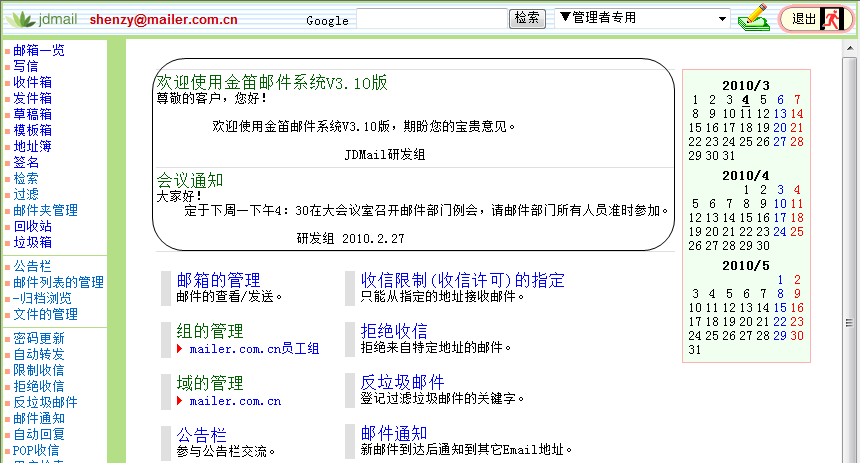The height and width of the screenshot is (463, 860).
Task: Select day 30 in the 2010/4 calendar
Action: 763,246
